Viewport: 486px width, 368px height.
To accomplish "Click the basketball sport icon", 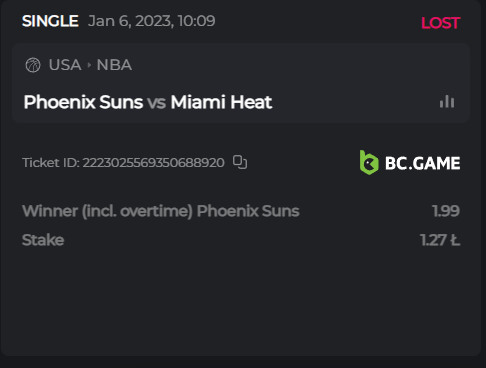I will (x=33, y=65).
